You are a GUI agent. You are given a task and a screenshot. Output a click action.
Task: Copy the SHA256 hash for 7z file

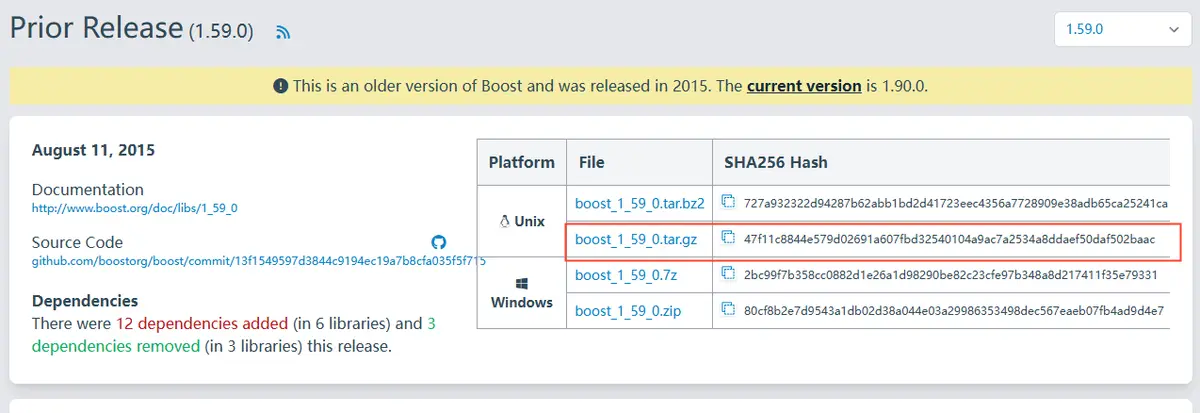click(729, 274)
